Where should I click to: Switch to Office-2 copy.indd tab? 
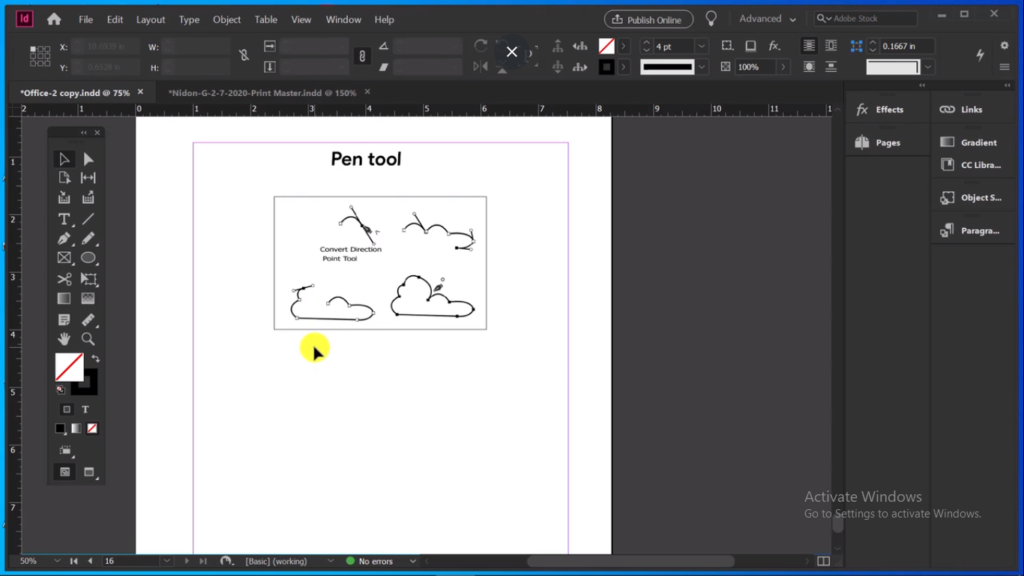pyautogui.click(x=75, y=93)
